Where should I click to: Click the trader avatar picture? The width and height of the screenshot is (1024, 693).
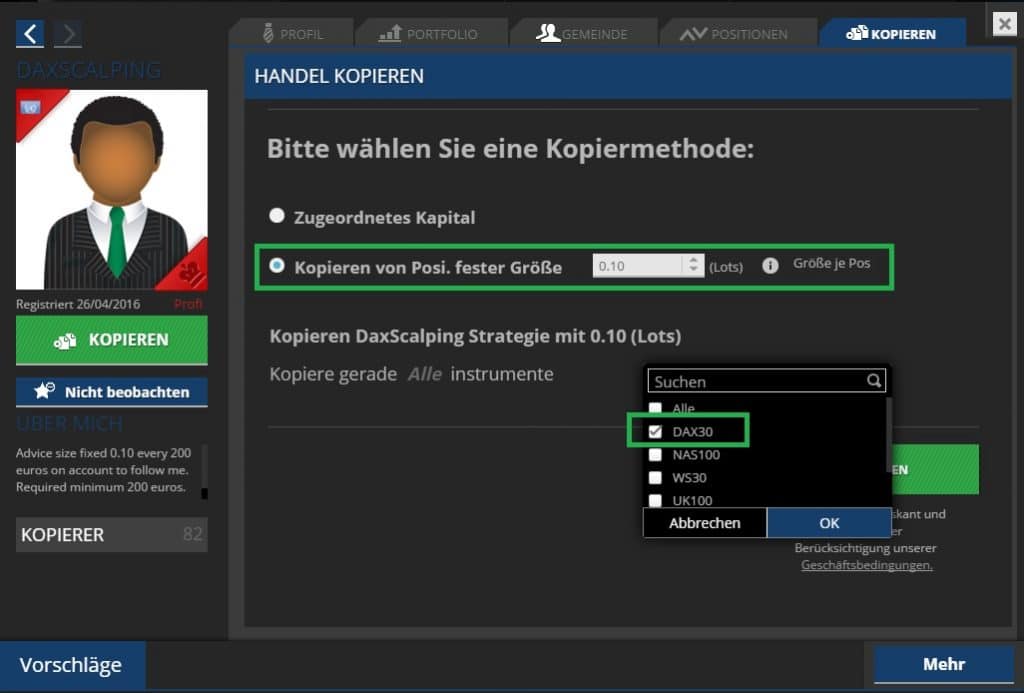click(x=112, y=190)
